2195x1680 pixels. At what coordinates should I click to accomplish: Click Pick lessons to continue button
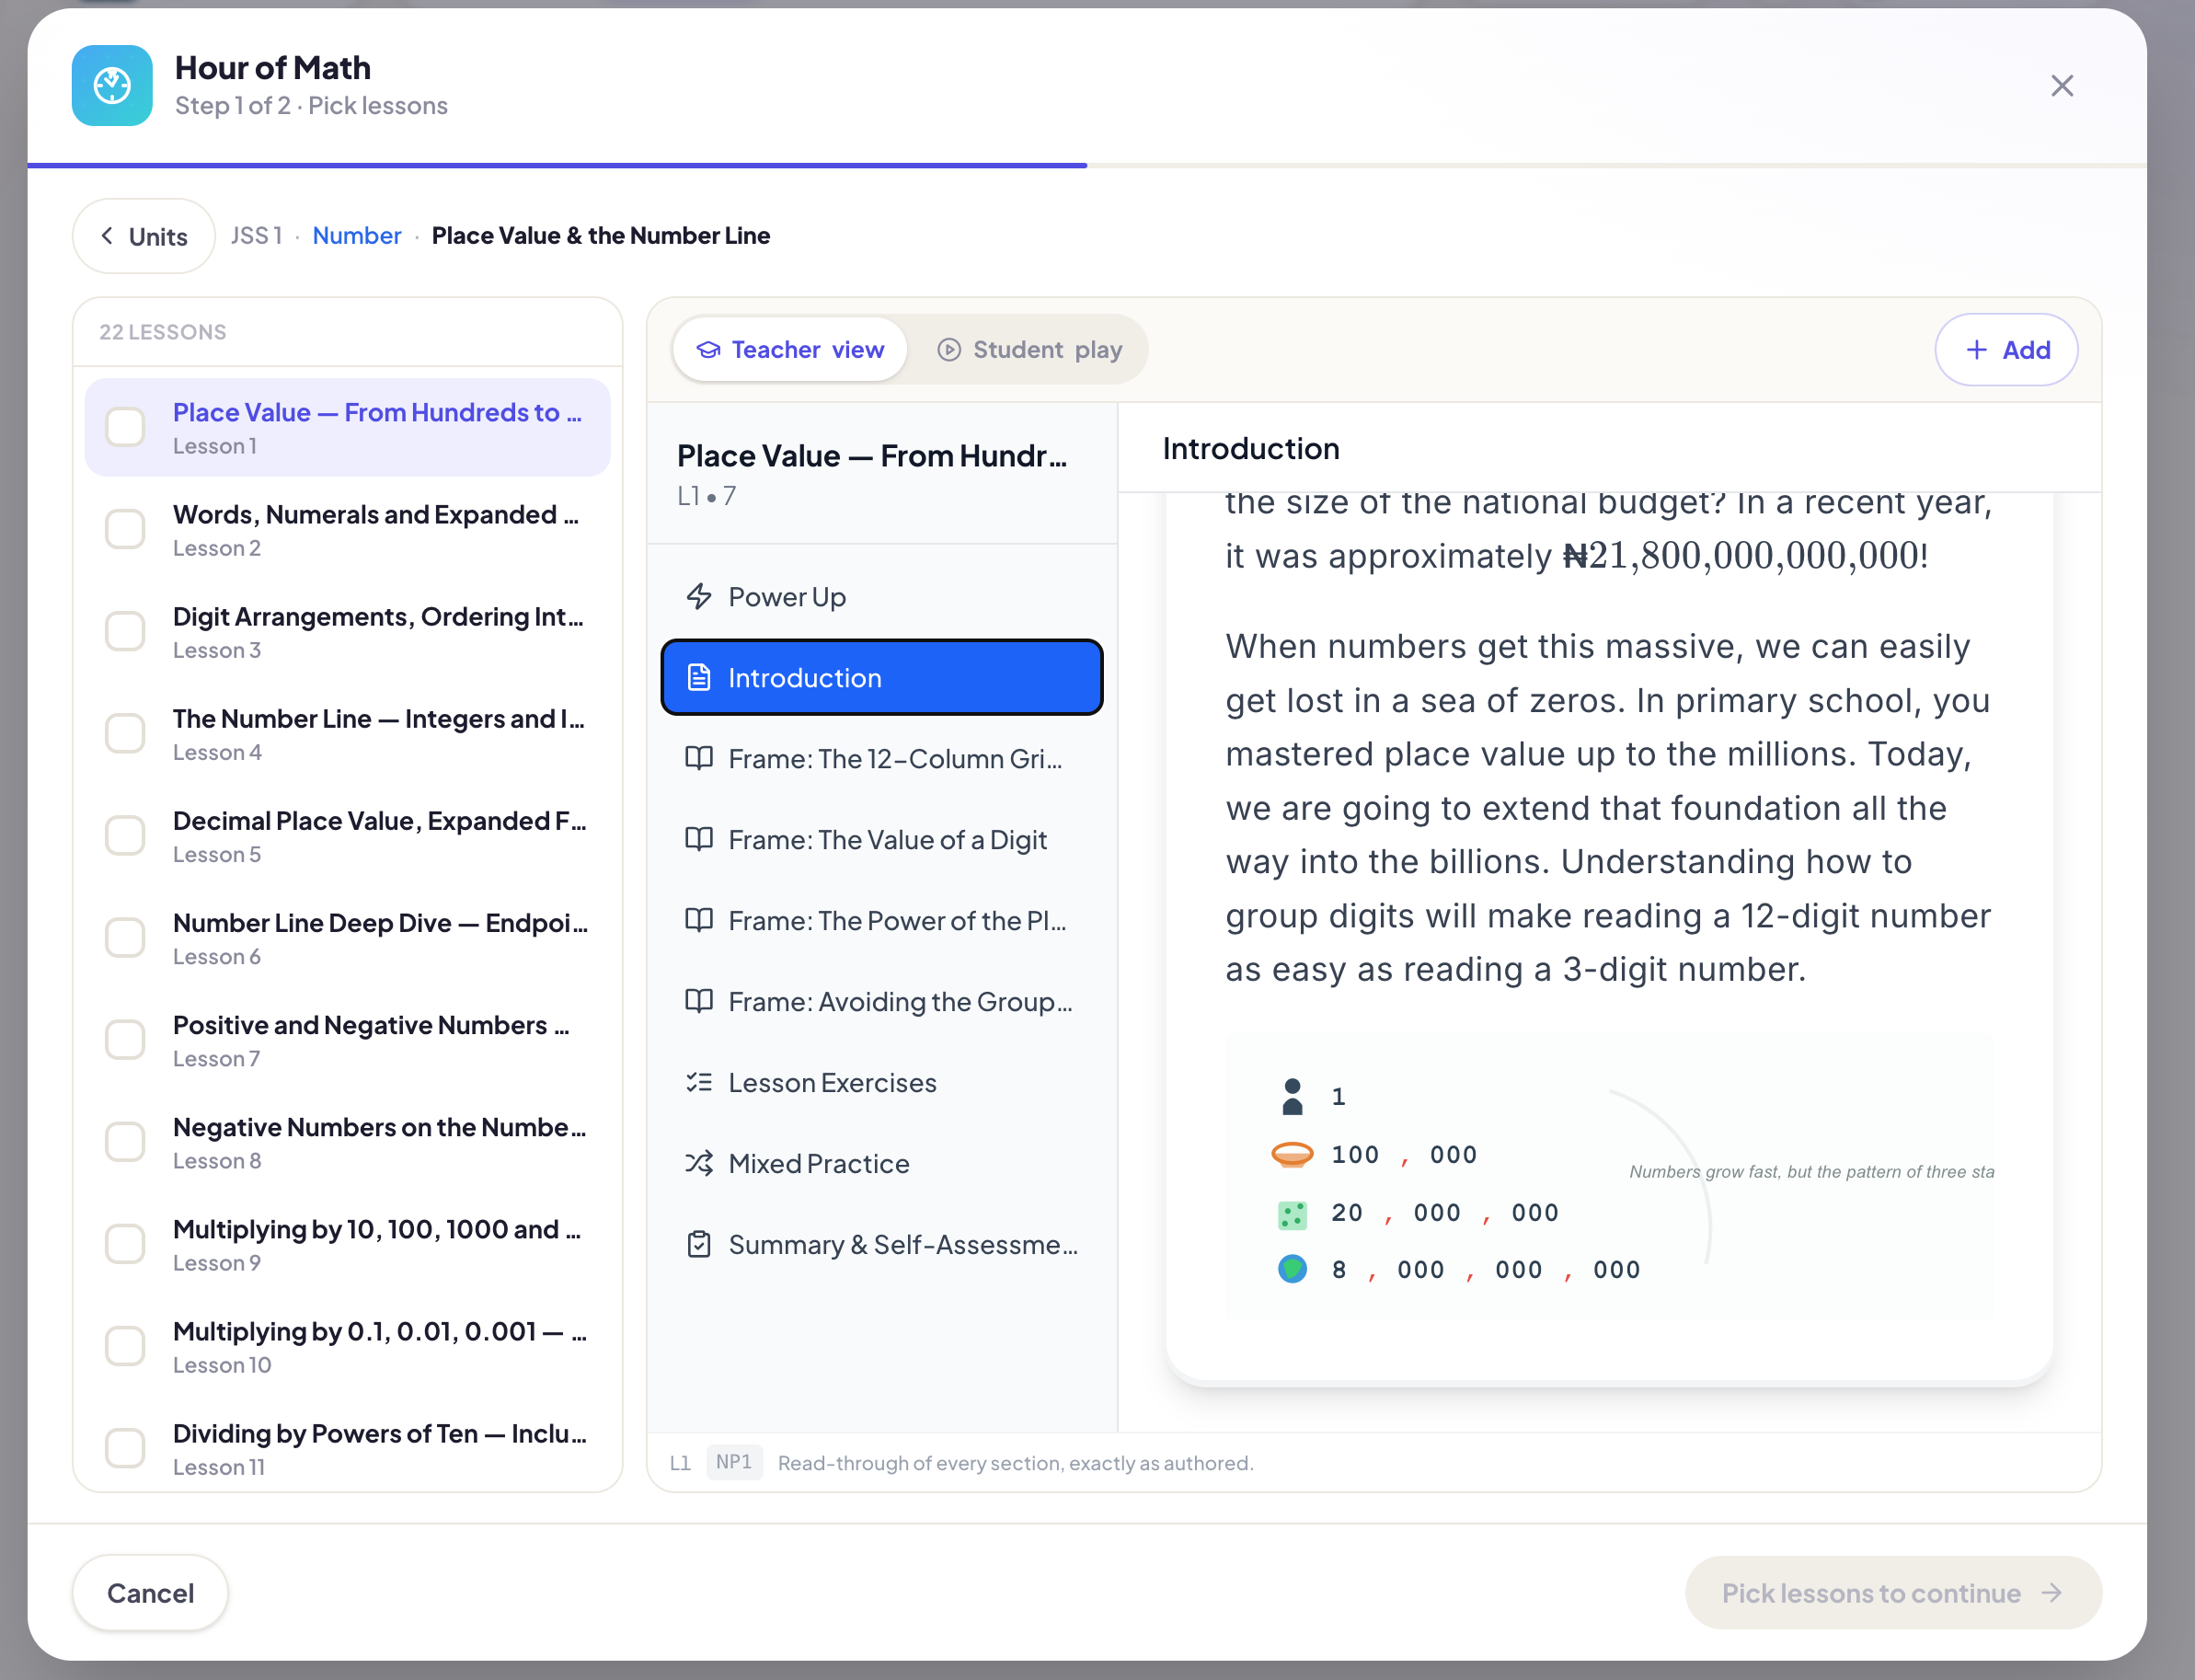click(x=1893, y=1593)
